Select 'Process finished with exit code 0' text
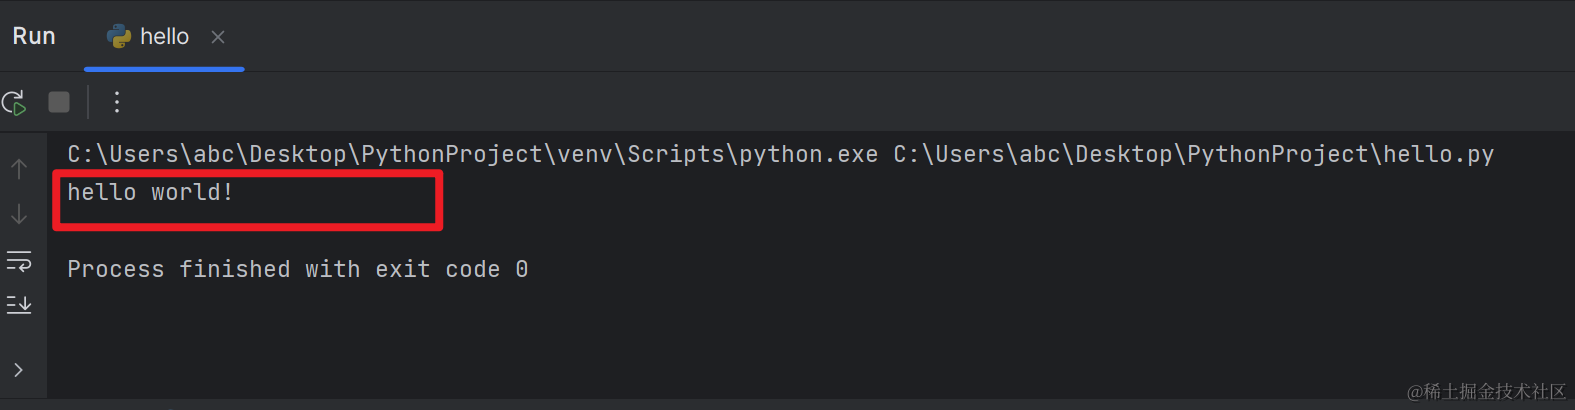 click(297, 269)
